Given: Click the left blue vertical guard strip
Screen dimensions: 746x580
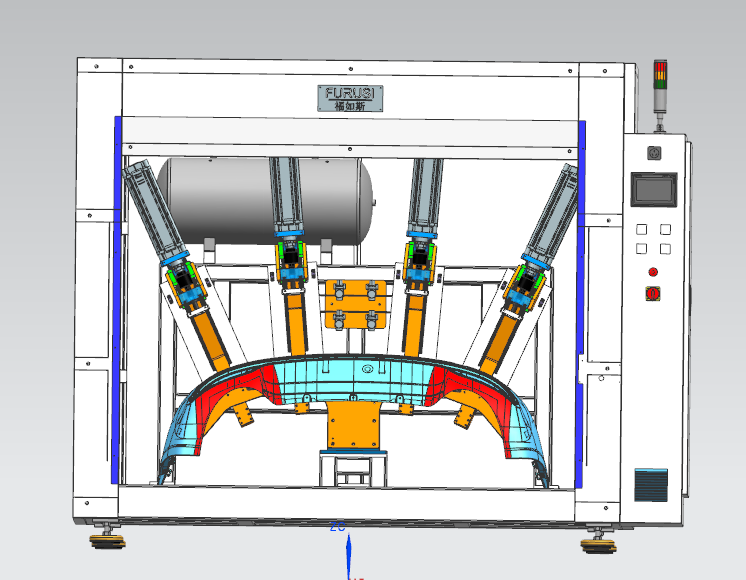Looking at the screenshot, I should click(118, 300).
